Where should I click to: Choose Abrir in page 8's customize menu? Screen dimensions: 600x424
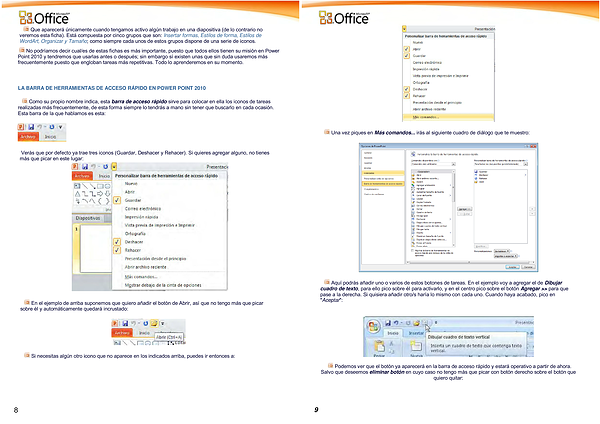130,192
